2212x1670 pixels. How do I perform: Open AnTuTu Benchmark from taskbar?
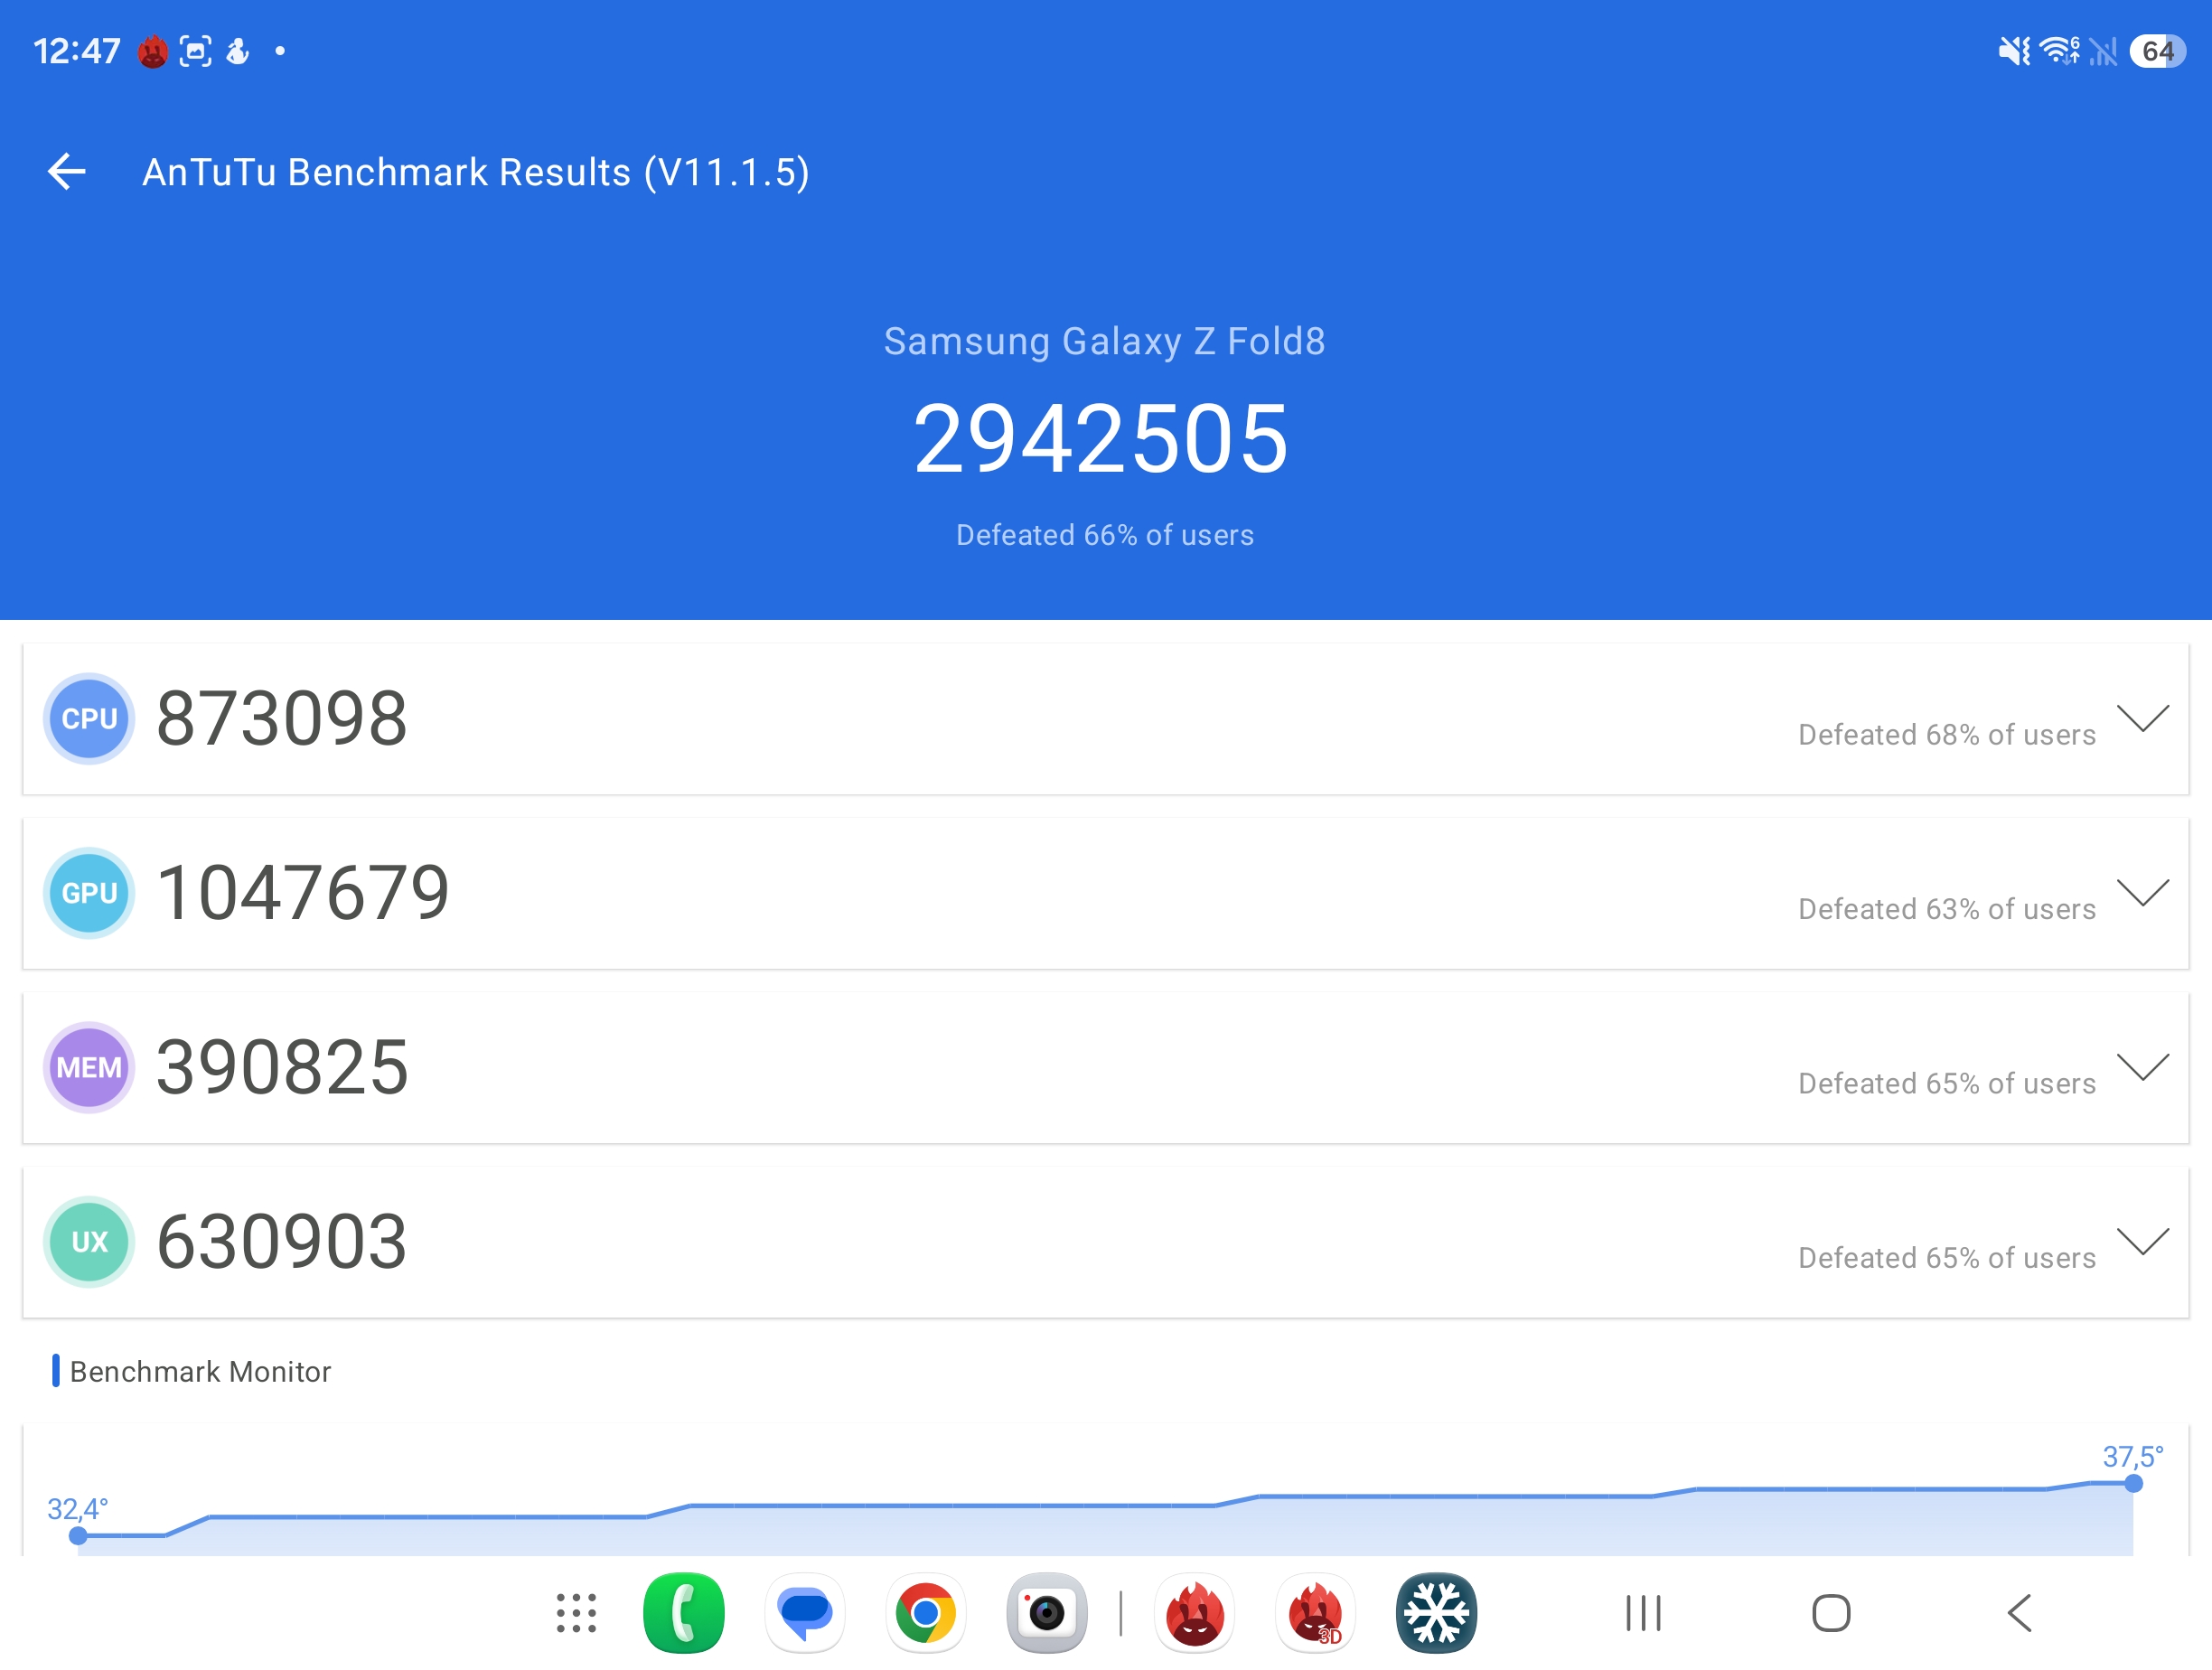click(x=1194, y=1612)
